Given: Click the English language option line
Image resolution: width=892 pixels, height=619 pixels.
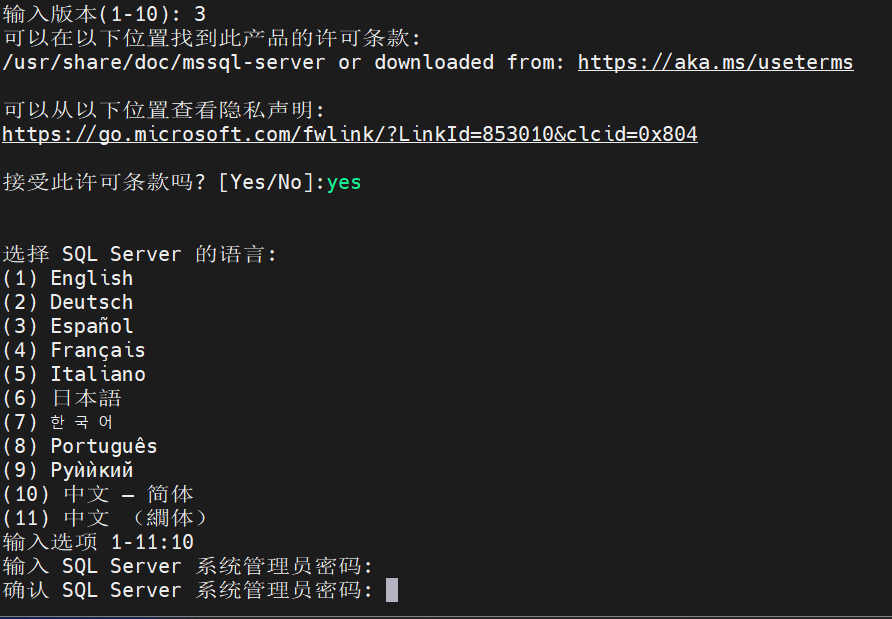Looking at the screenshot, I should pyautogui.click(x=68, y=278).
